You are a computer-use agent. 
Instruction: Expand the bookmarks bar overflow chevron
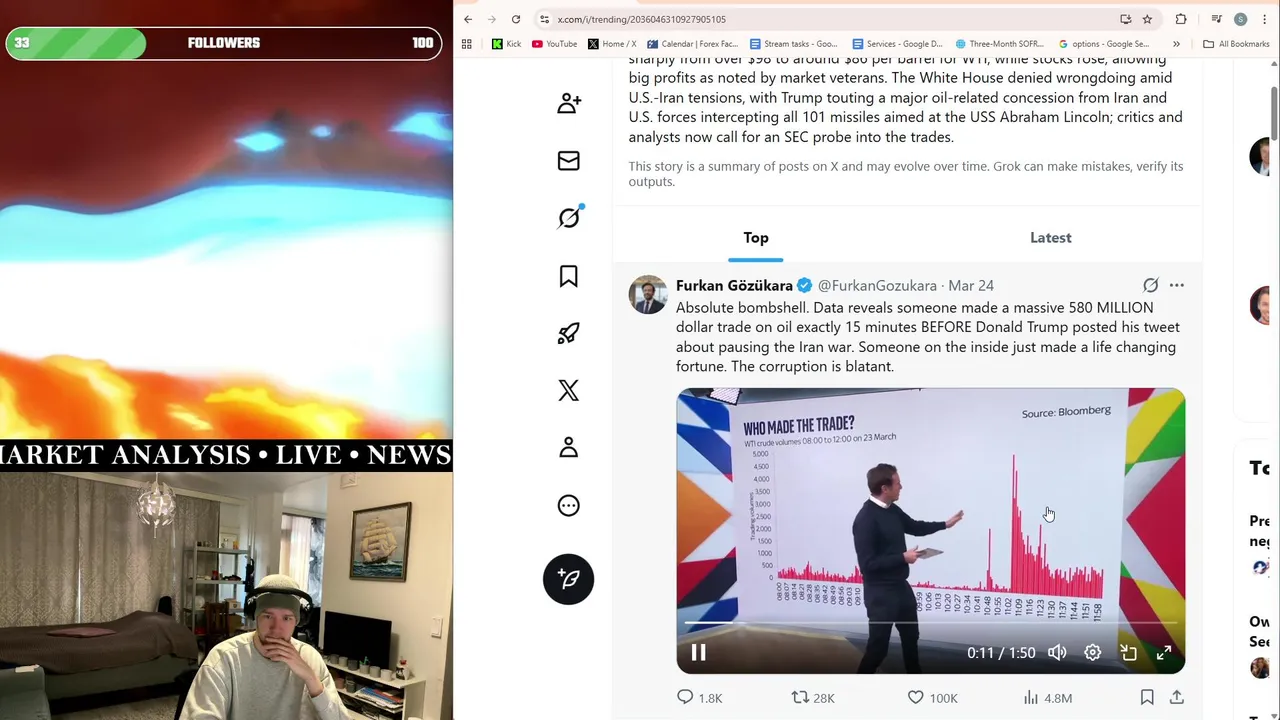tap(1176, 44)
